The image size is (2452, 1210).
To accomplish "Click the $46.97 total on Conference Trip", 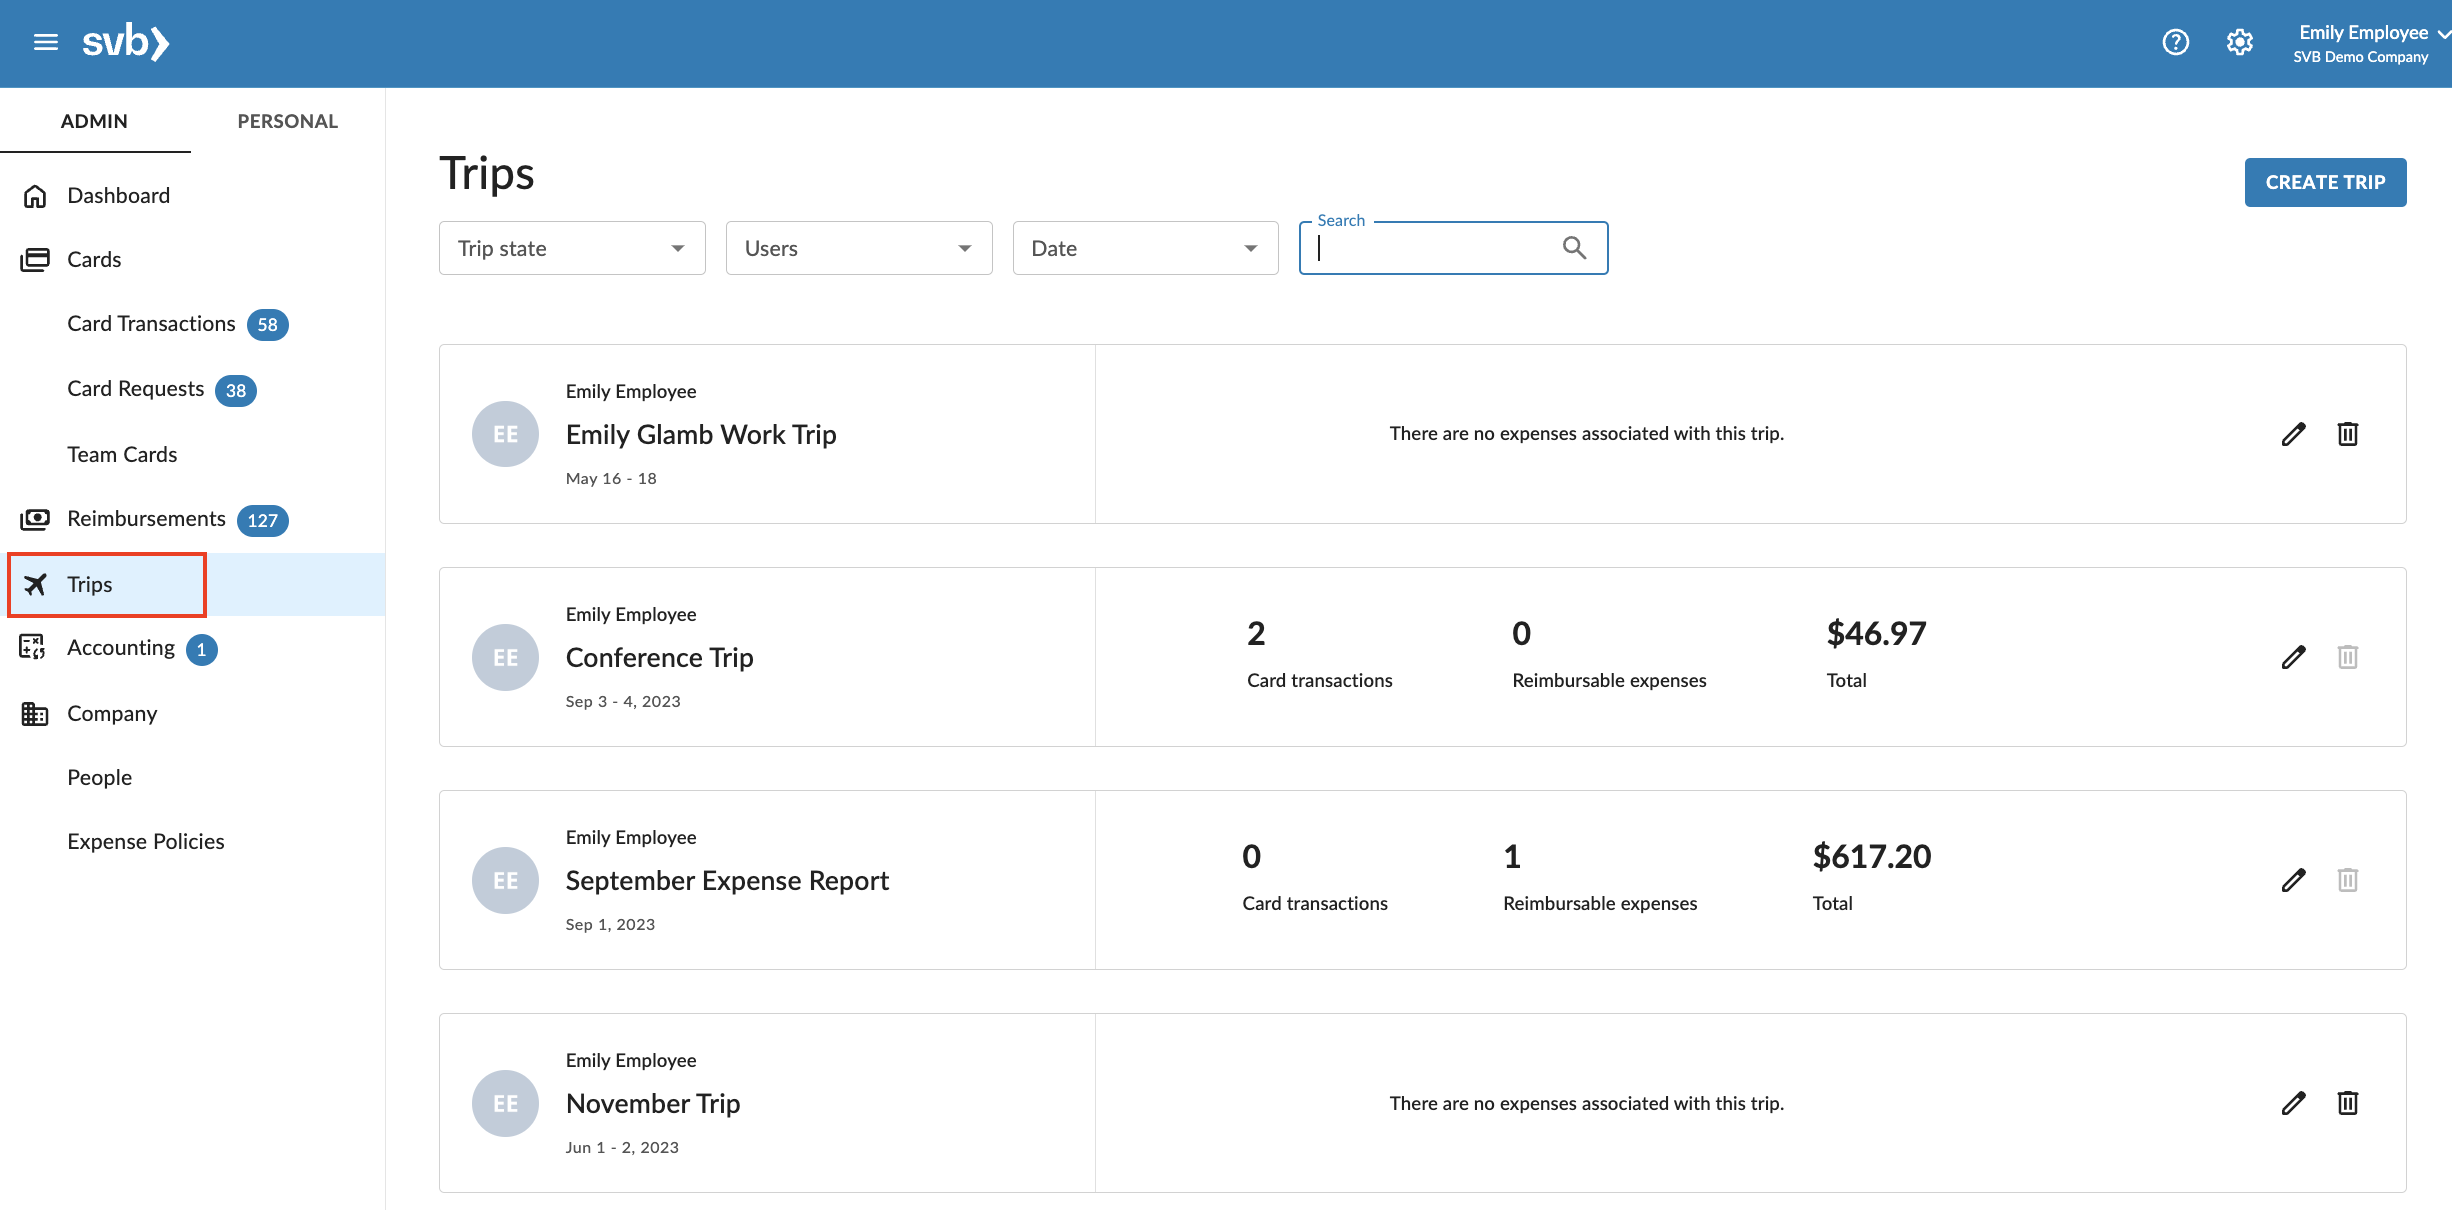I will coord(1876,634).
